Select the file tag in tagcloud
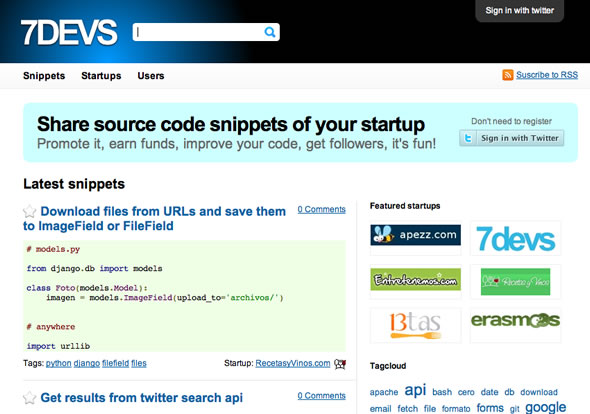The image size is (590, 414). click(x=430, y=409)
